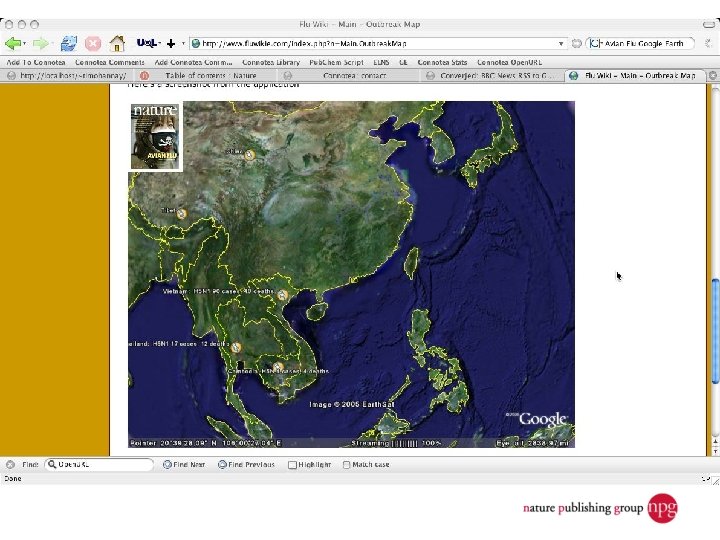Click the Go icon beside the address bar
The image size is (720, 540).
[577, 44]
